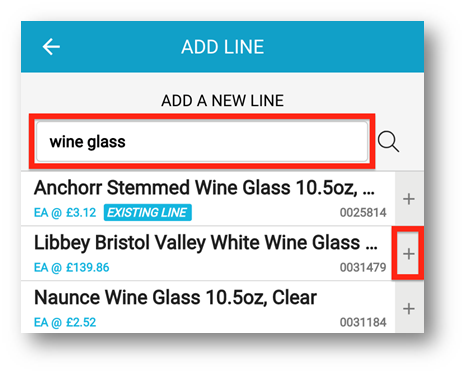Add the Anchorr Stemmed Wine Glass with plus icon
Screen dimensions: 466x375
point(409,199)
